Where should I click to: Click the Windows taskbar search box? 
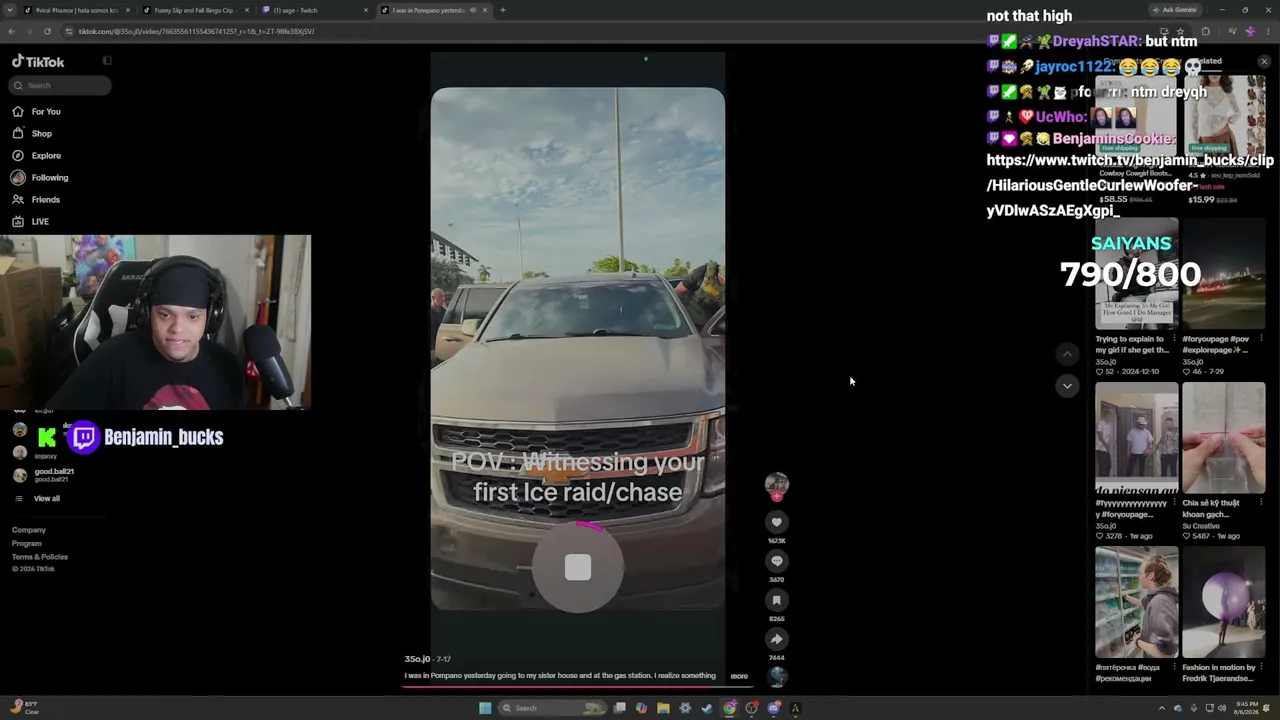coord(553,708)
